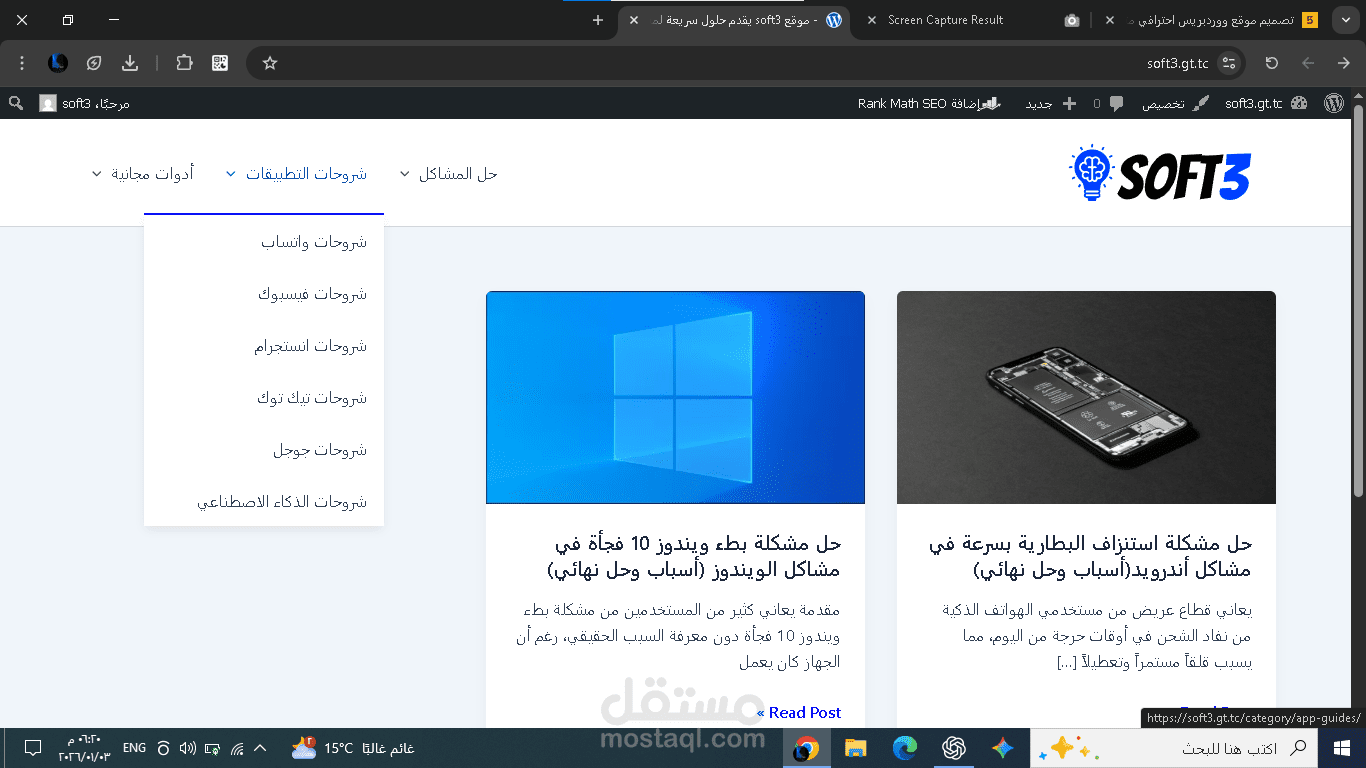The image size is (1366, 768).
Task: Collapse the chevron next to شروحات التطبيقات
Action: pos(230,174)
